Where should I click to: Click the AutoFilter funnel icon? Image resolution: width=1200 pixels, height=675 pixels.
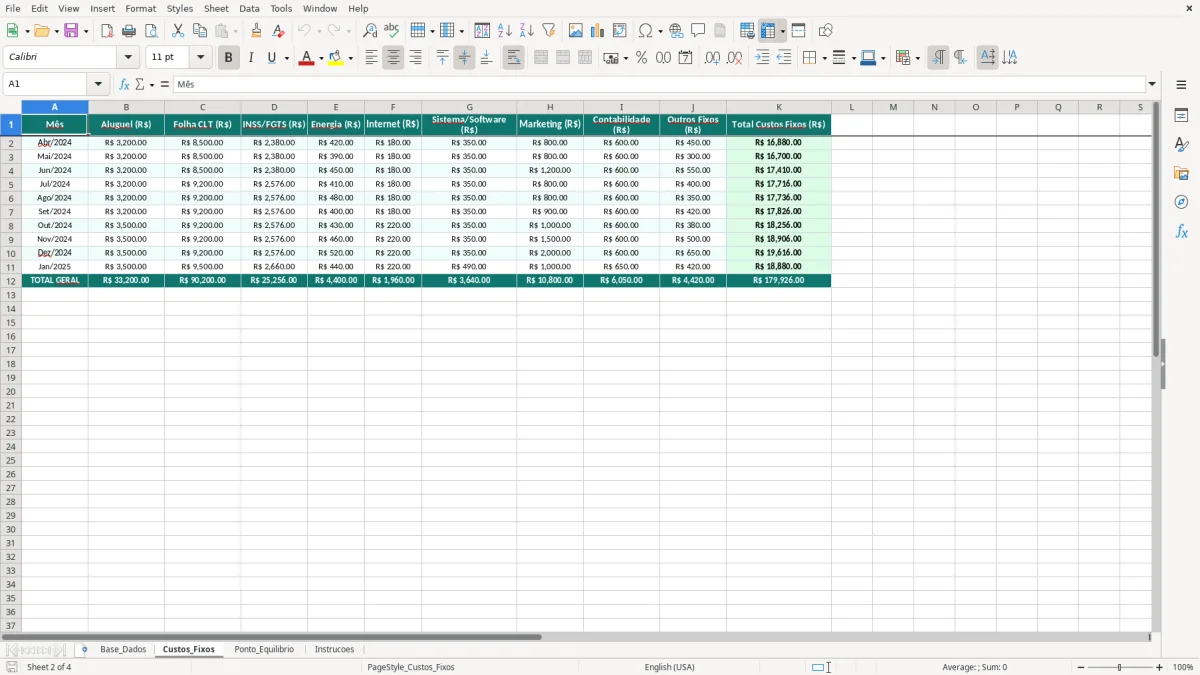click(x=549, y=31)
